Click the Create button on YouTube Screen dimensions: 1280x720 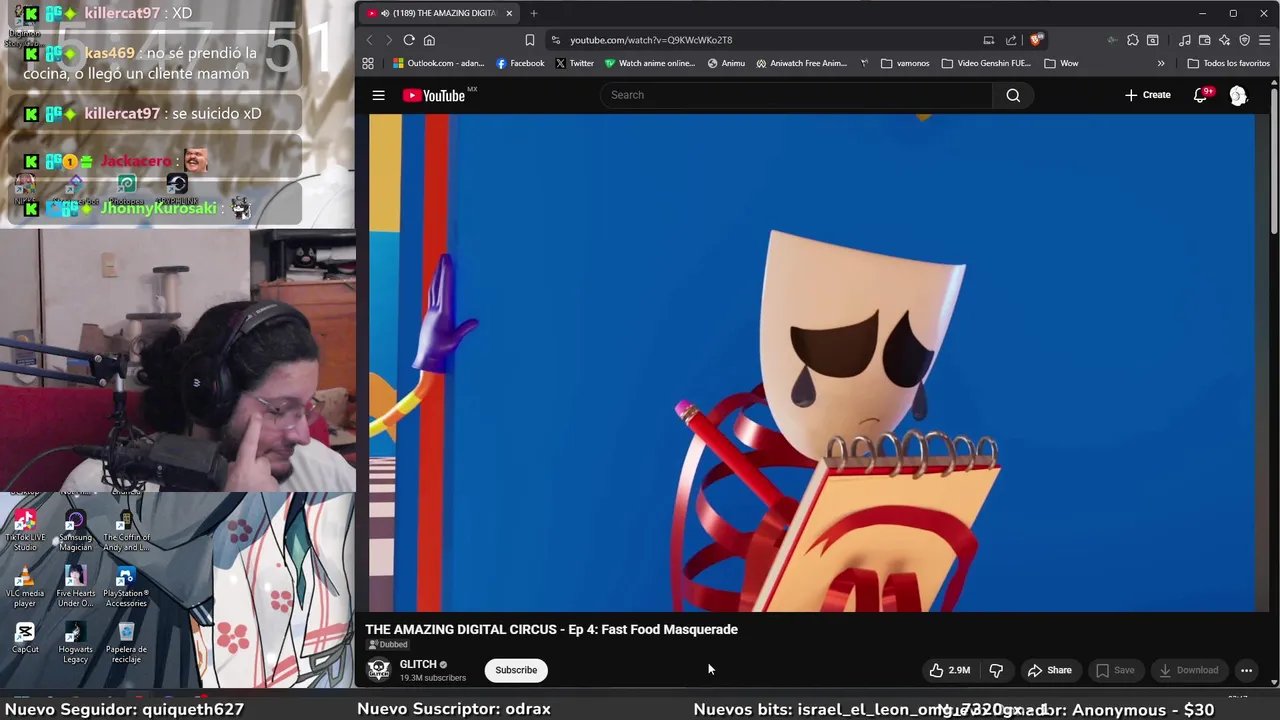(1147, 95)
